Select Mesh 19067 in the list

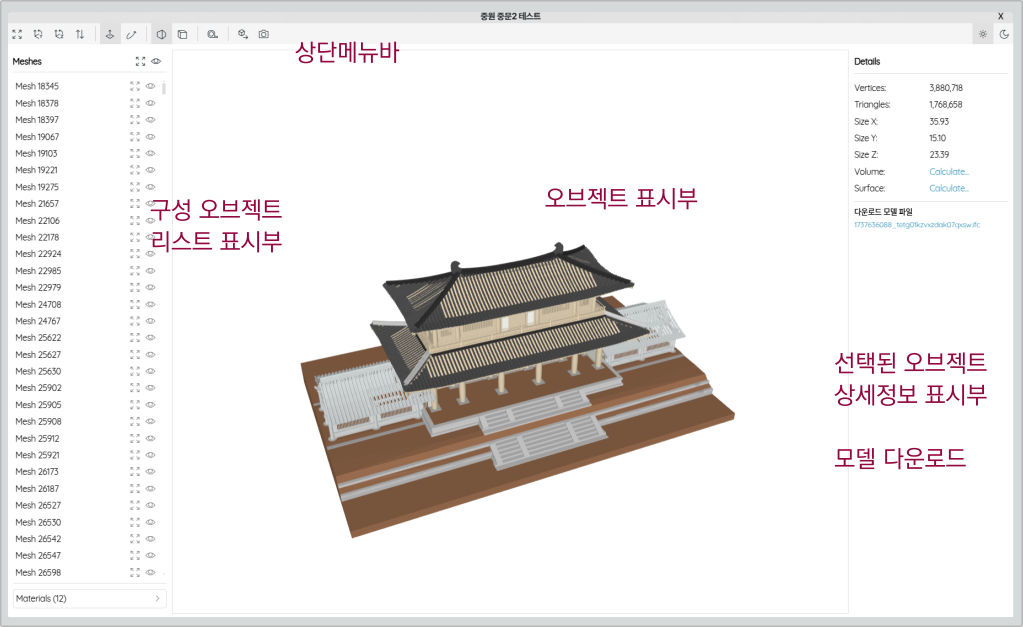point(37,137)
